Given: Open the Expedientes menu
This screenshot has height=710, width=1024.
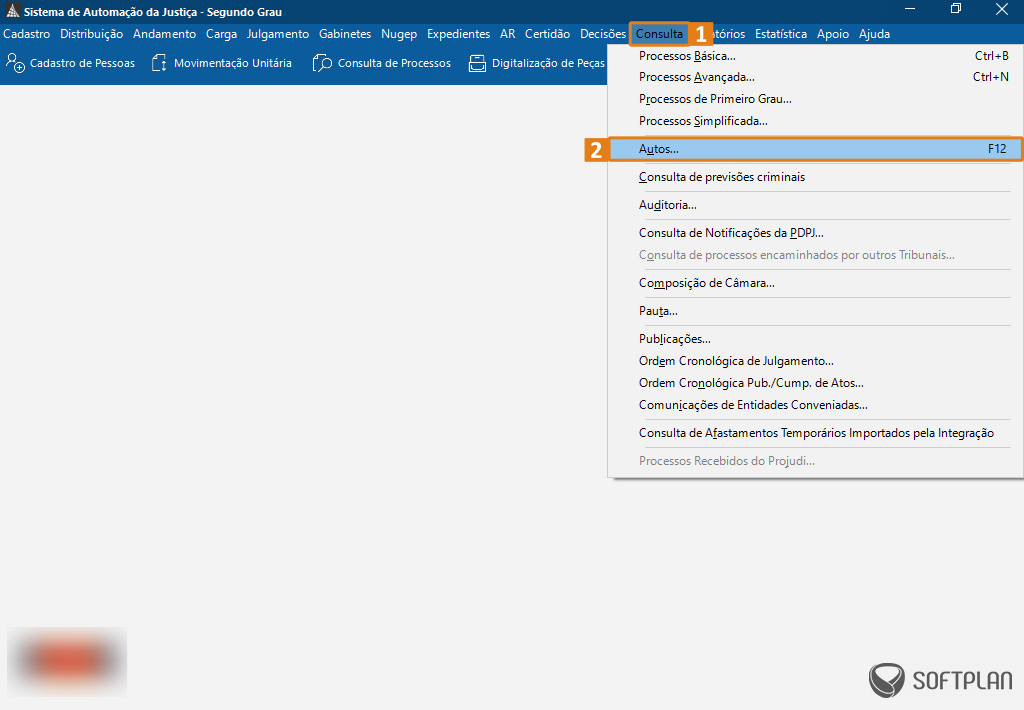Looking at the screenshot, I should tap(458, 34).
